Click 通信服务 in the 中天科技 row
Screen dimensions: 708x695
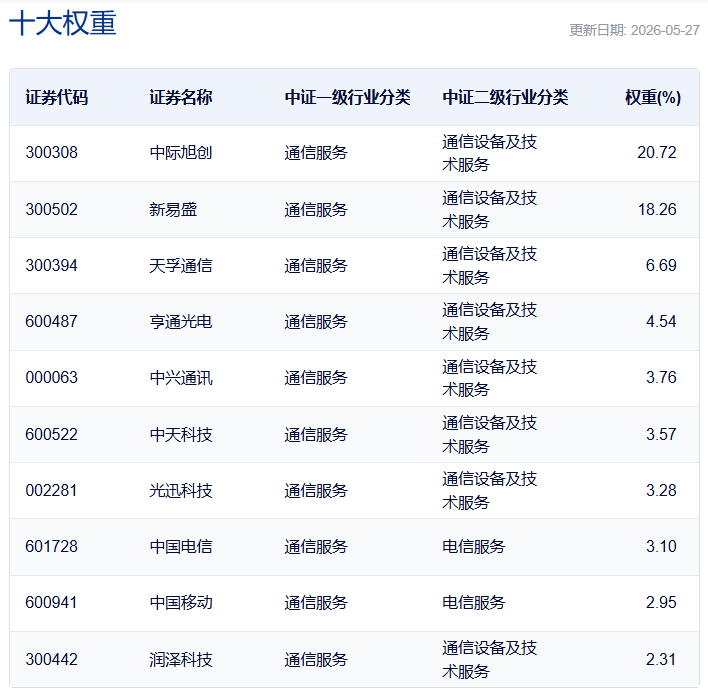click(316, 434)
